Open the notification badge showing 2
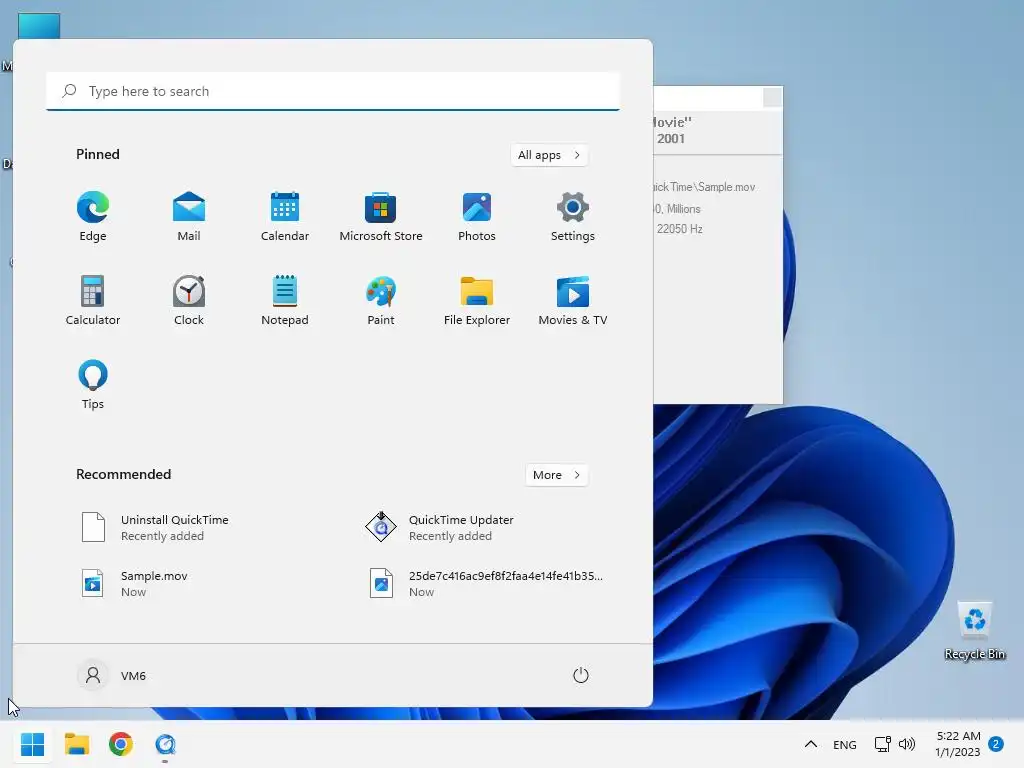 coord(996,744)
